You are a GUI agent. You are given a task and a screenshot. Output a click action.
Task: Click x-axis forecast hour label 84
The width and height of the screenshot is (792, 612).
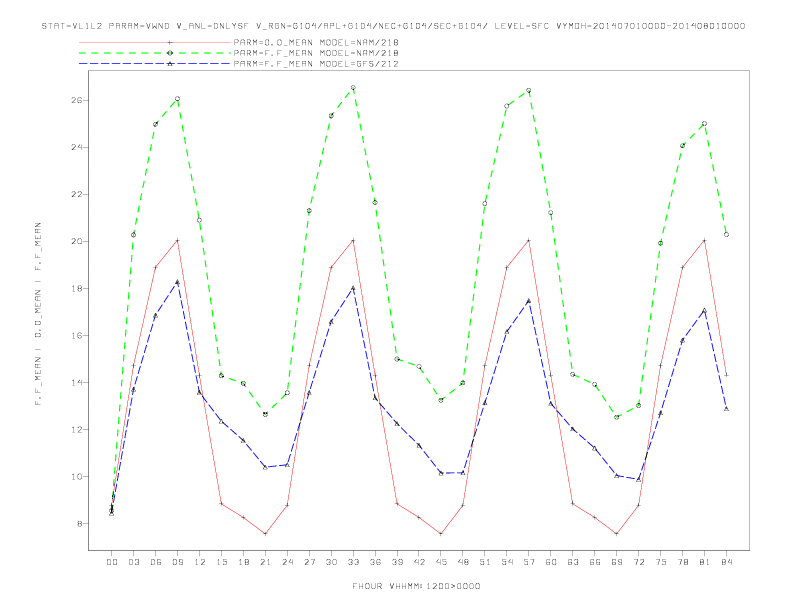pos(726,562)
